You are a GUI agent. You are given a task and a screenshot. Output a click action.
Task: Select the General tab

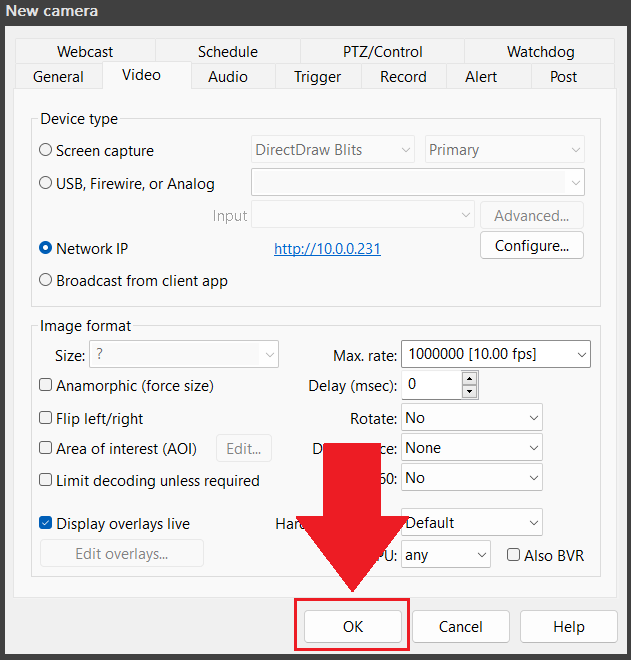(59, 77)
